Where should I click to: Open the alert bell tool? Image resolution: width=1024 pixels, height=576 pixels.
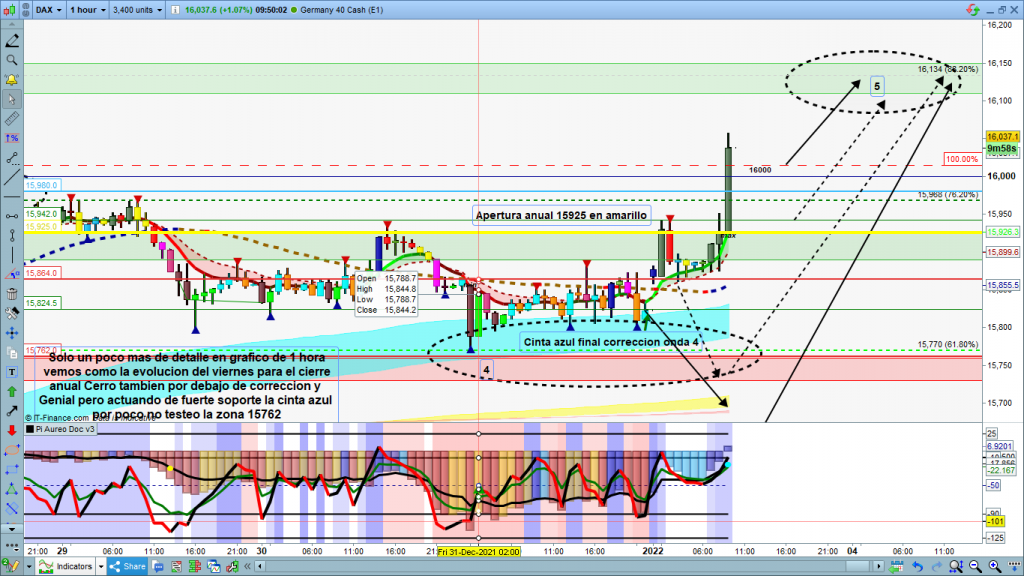pyautogui.click(x=12, y=80)
